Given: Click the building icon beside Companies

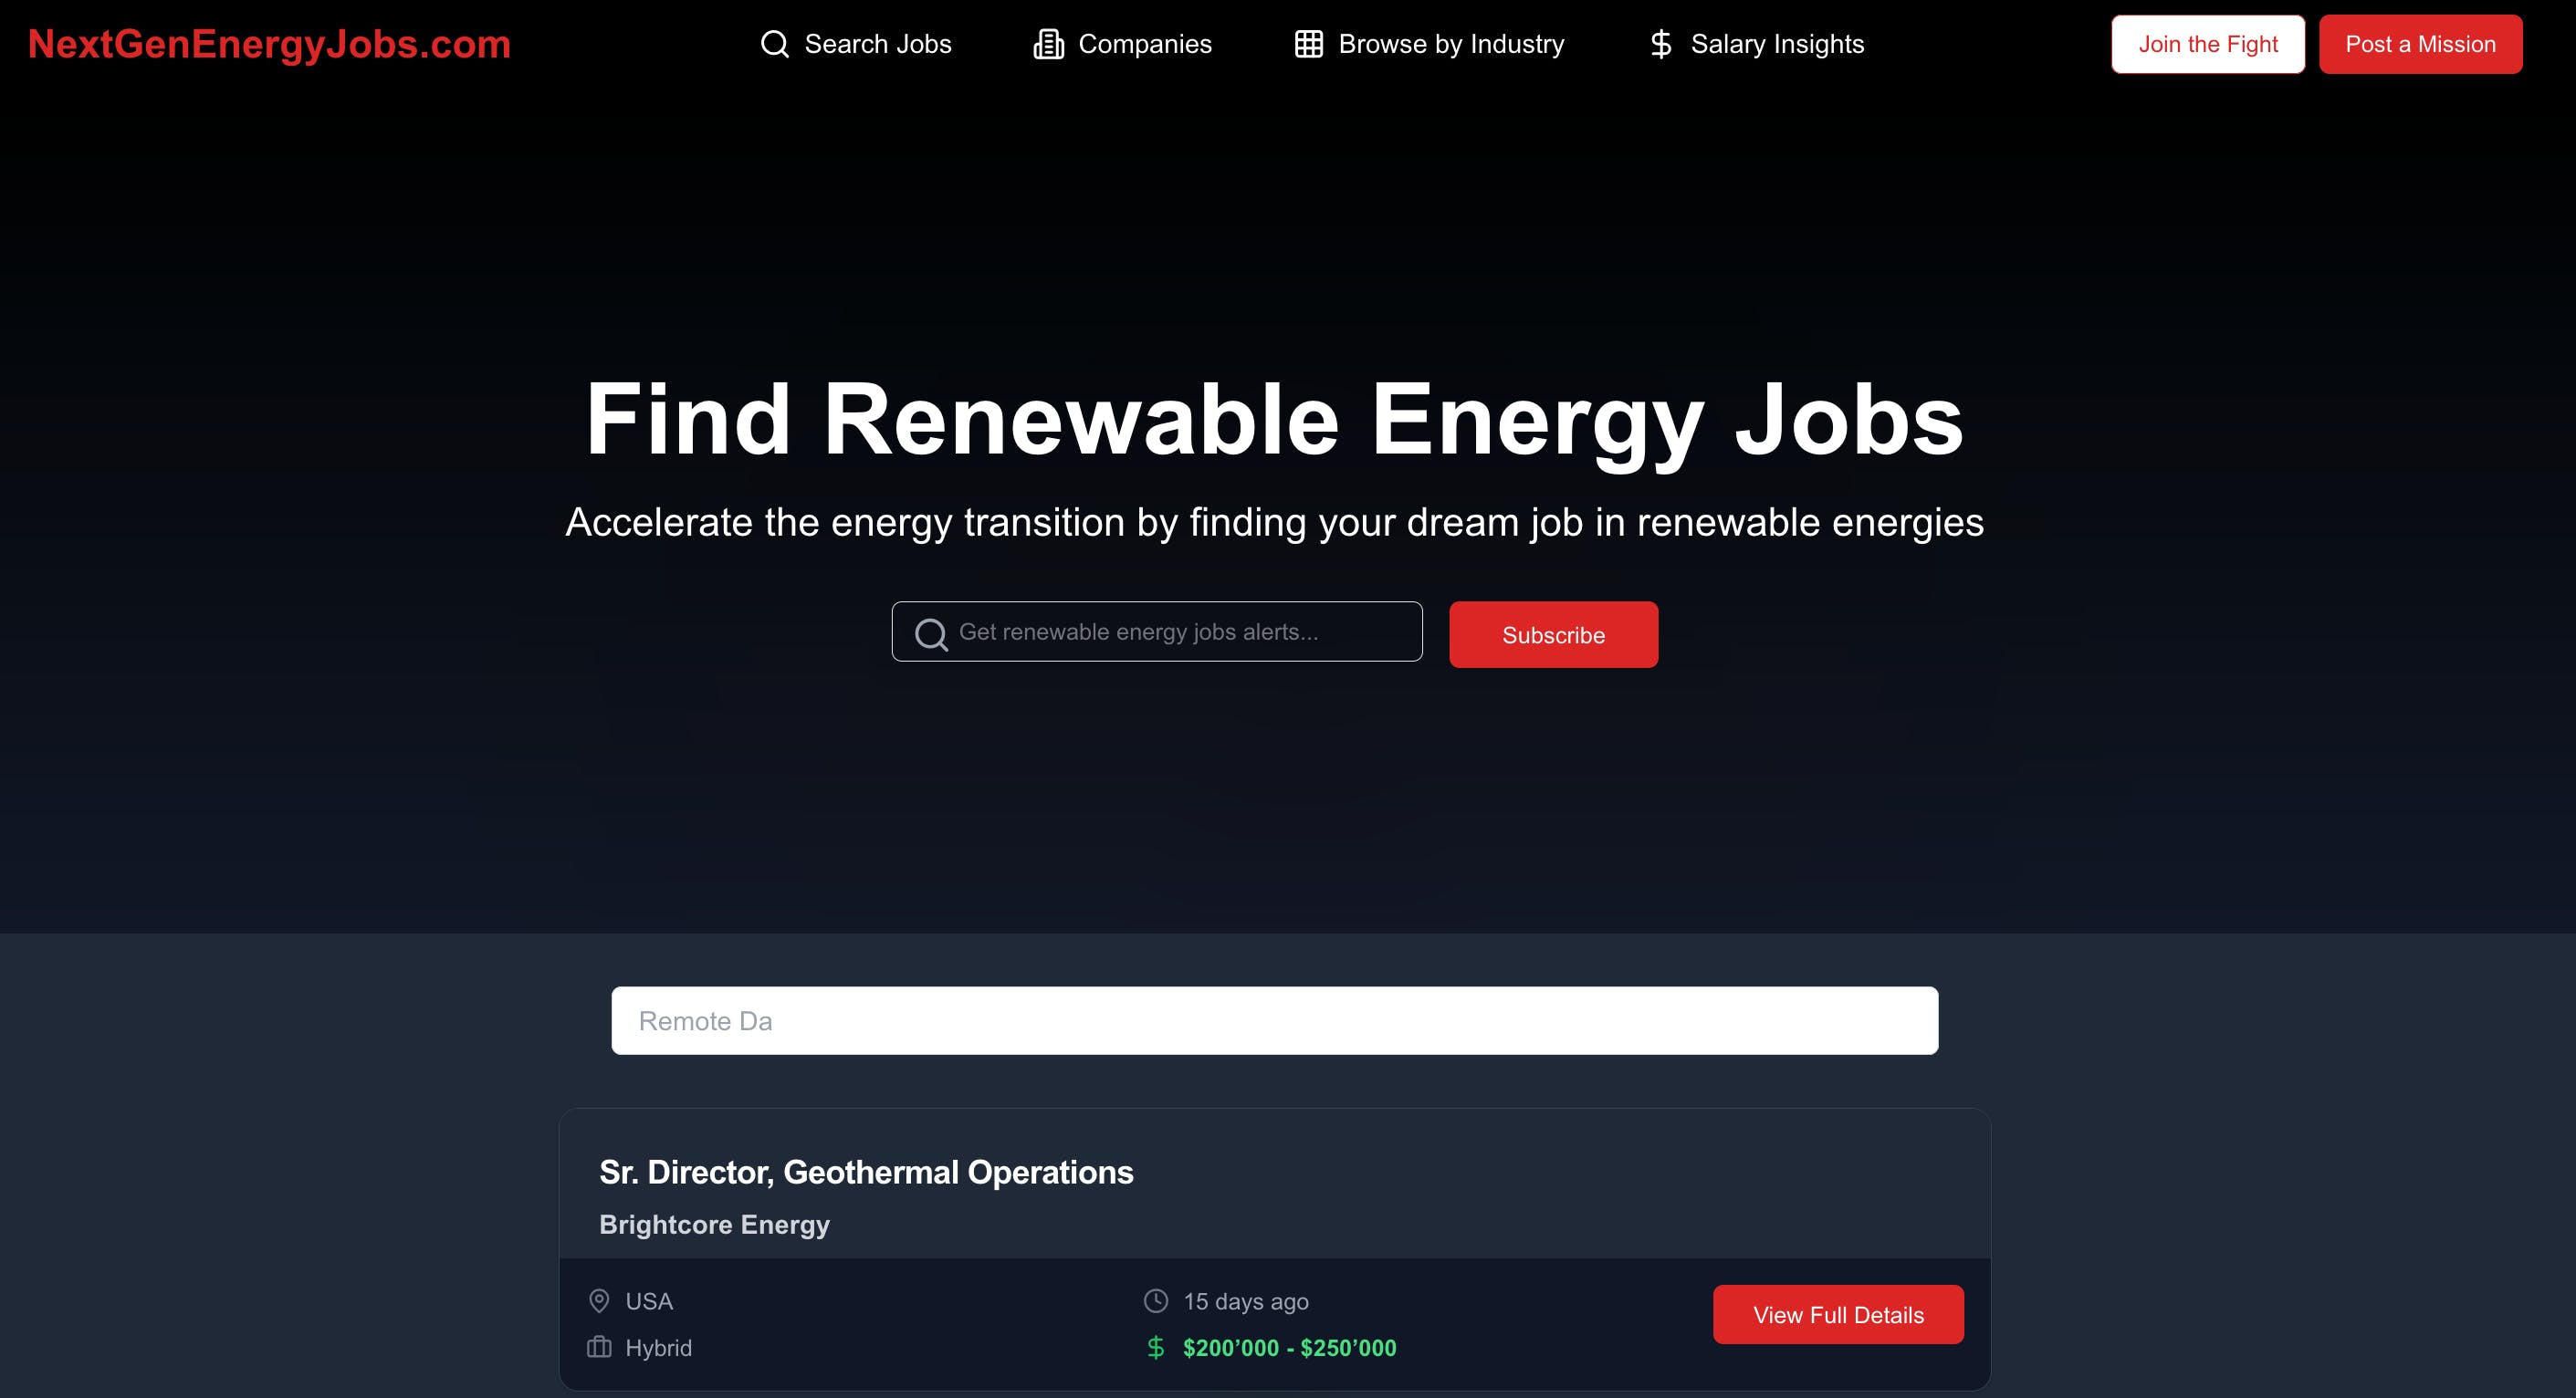Looking at the screenshot, I should [x=1048, y=44].
